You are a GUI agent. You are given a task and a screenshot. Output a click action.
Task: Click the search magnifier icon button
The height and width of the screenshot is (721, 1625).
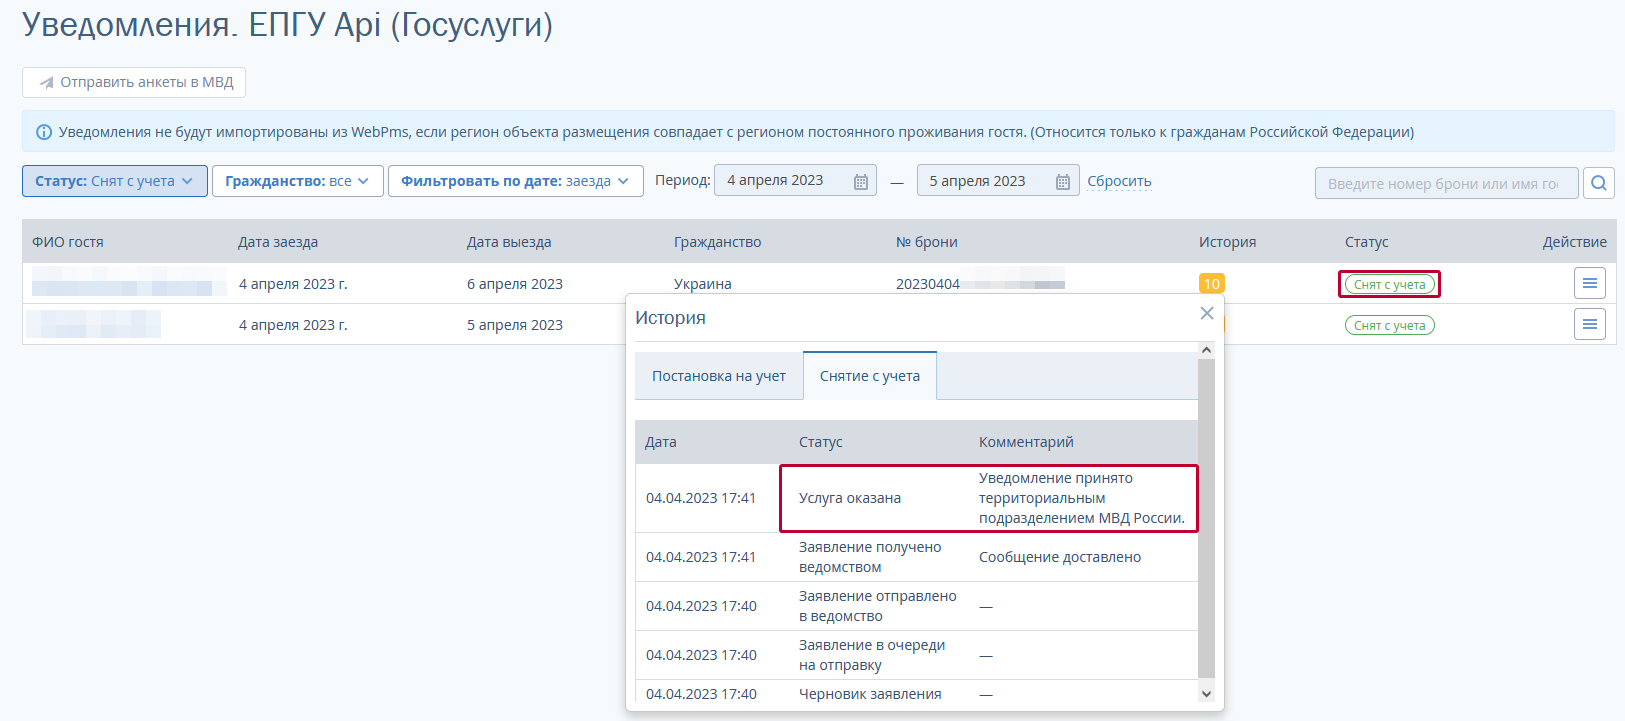[1599, 183]
